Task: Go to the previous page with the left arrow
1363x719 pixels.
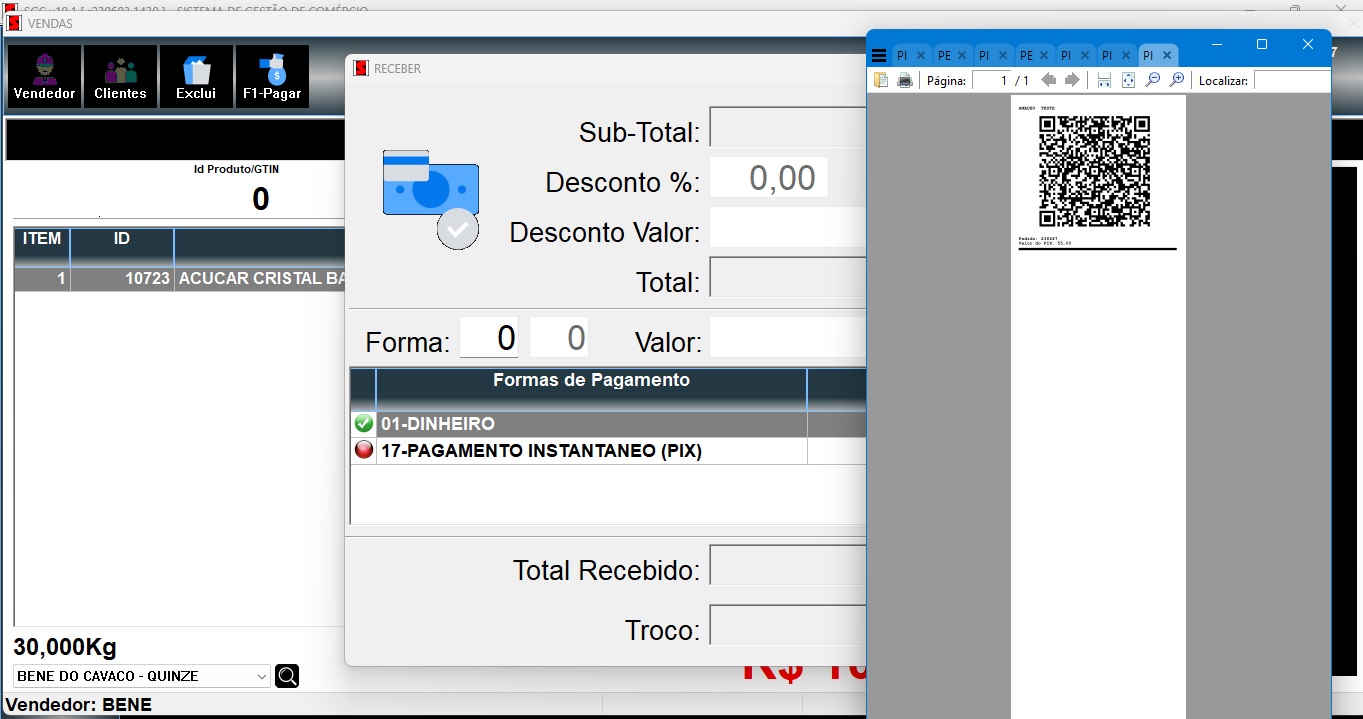Action: pyautogui.click(x=1048, y=80)
